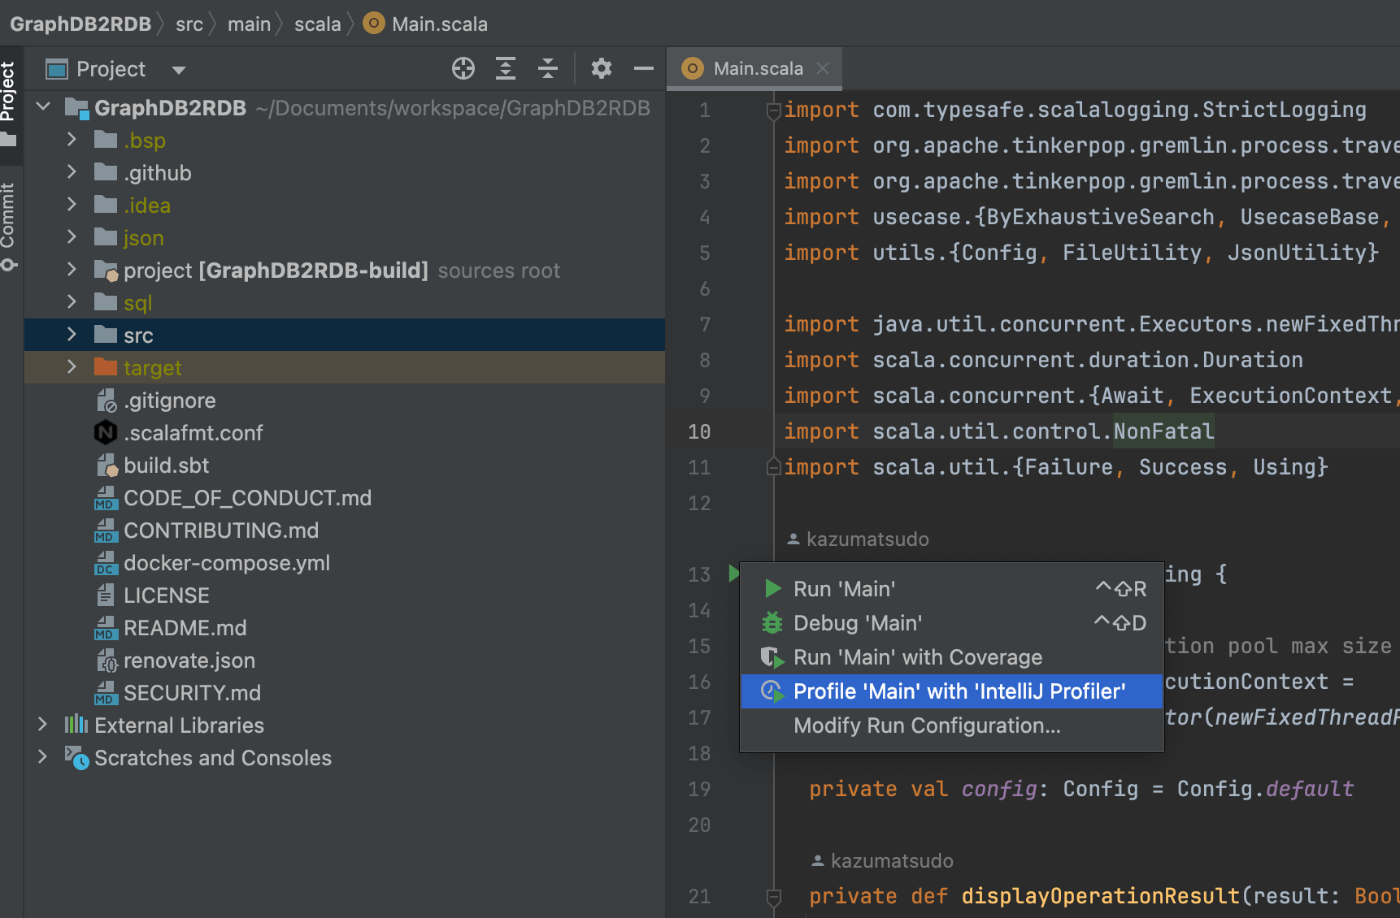The height and width of the screenshot is (918, 1400).
Task: Open Project panel gear settings
Action: [601, 68]
